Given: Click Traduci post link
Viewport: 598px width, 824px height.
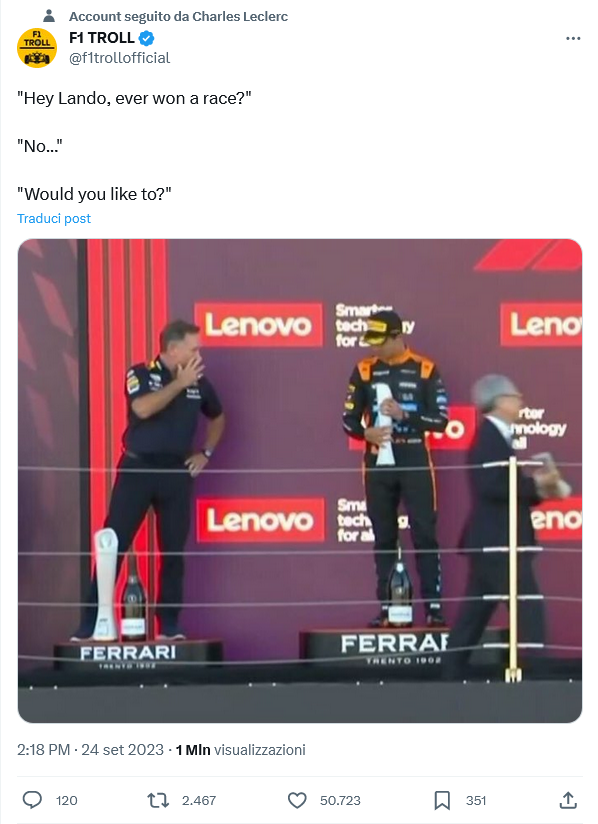Looking at the screenshot, I should point(54,219).
